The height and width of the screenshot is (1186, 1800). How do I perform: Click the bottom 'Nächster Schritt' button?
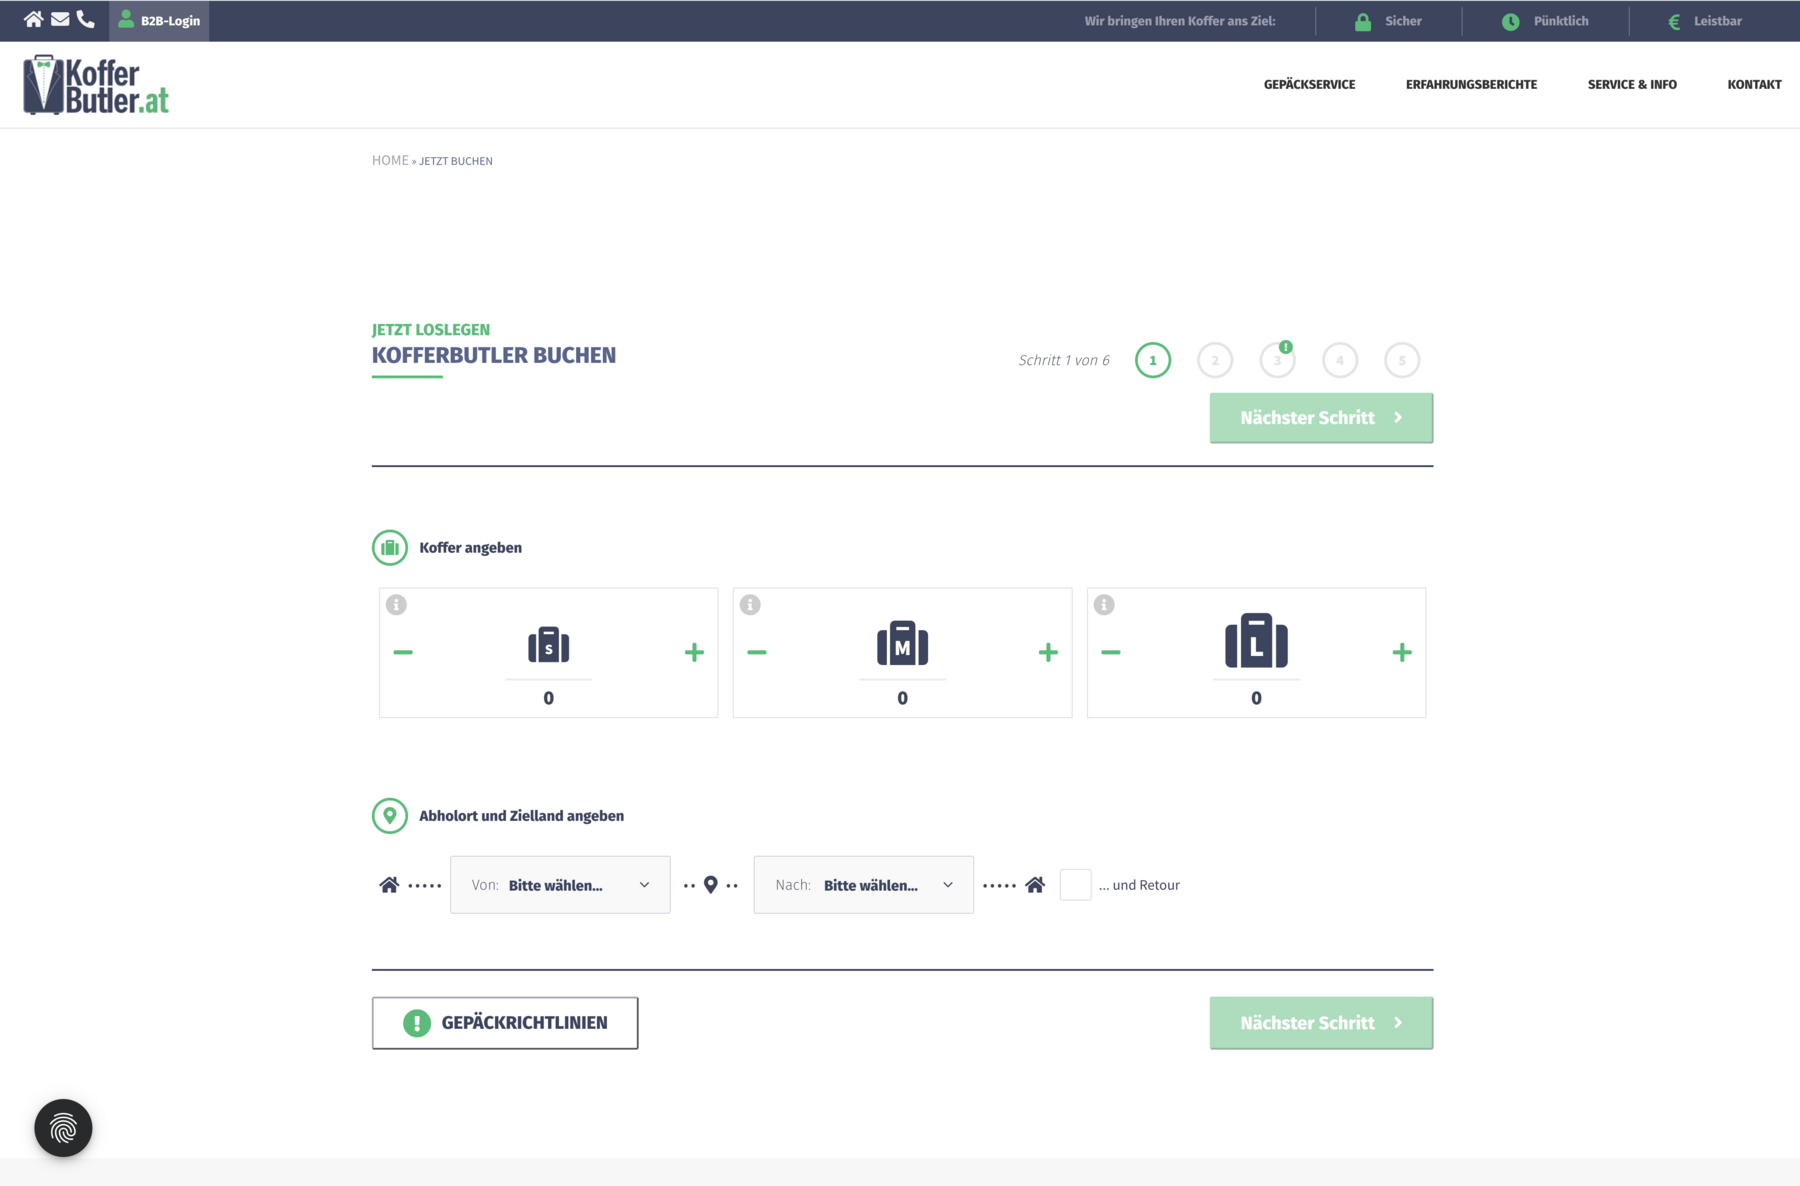click(1320, 1023)
